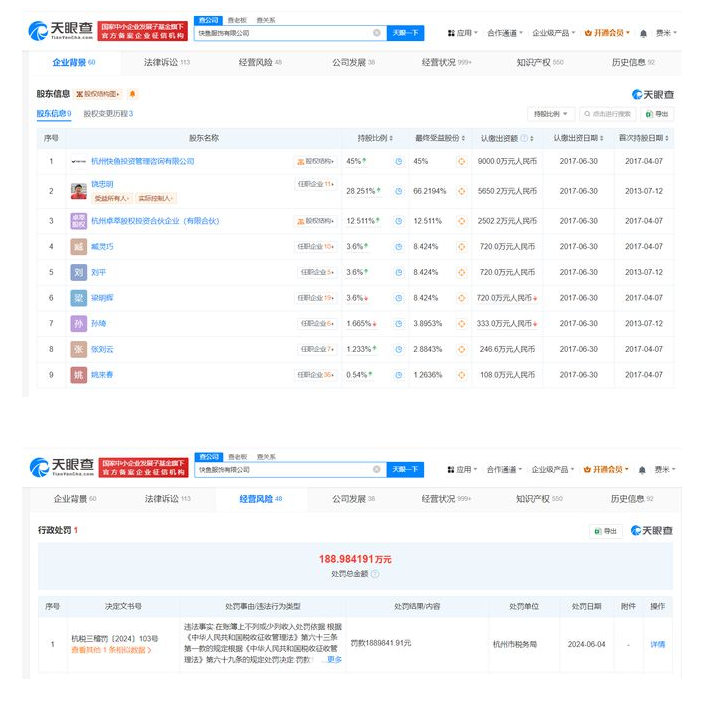Clear the top search box with X icon

coord(377,33)
